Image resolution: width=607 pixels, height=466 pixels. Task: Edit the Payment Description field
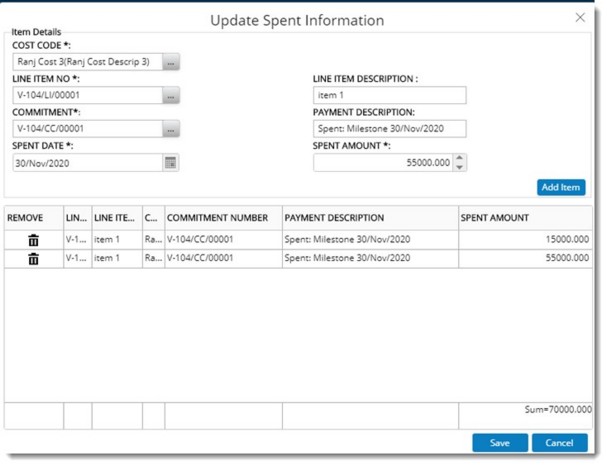point(390,129)
